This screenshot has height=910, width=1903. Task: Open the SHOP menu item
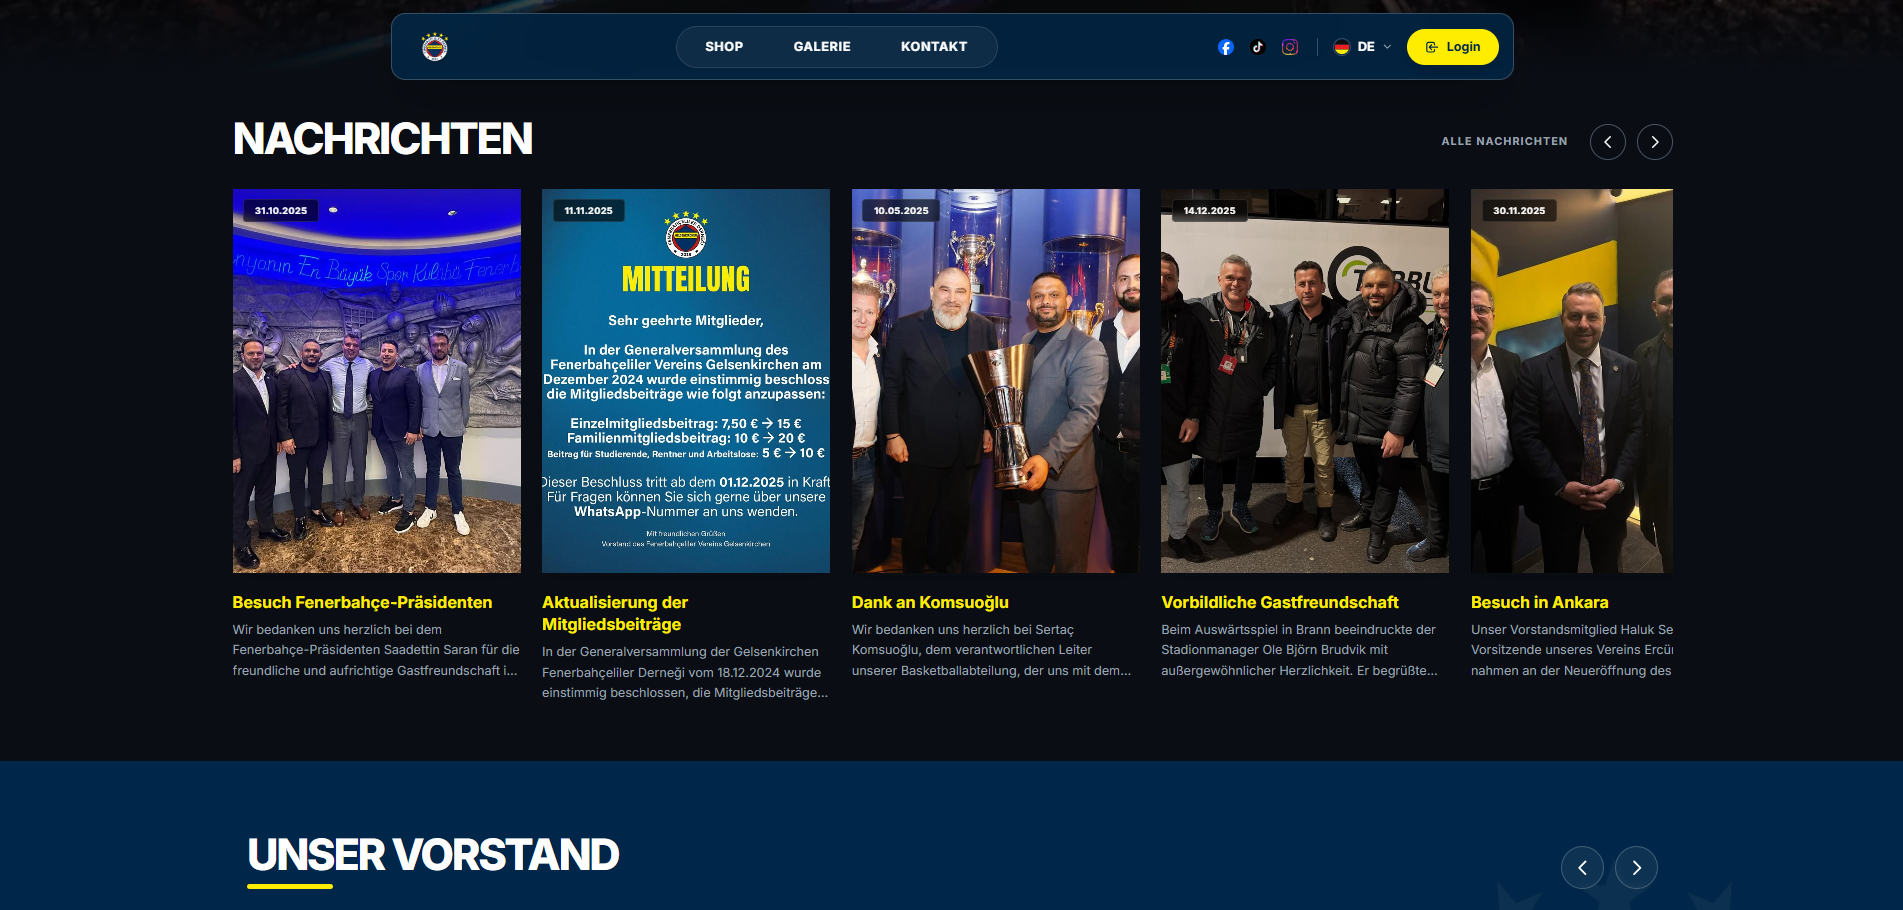(724, 47)
